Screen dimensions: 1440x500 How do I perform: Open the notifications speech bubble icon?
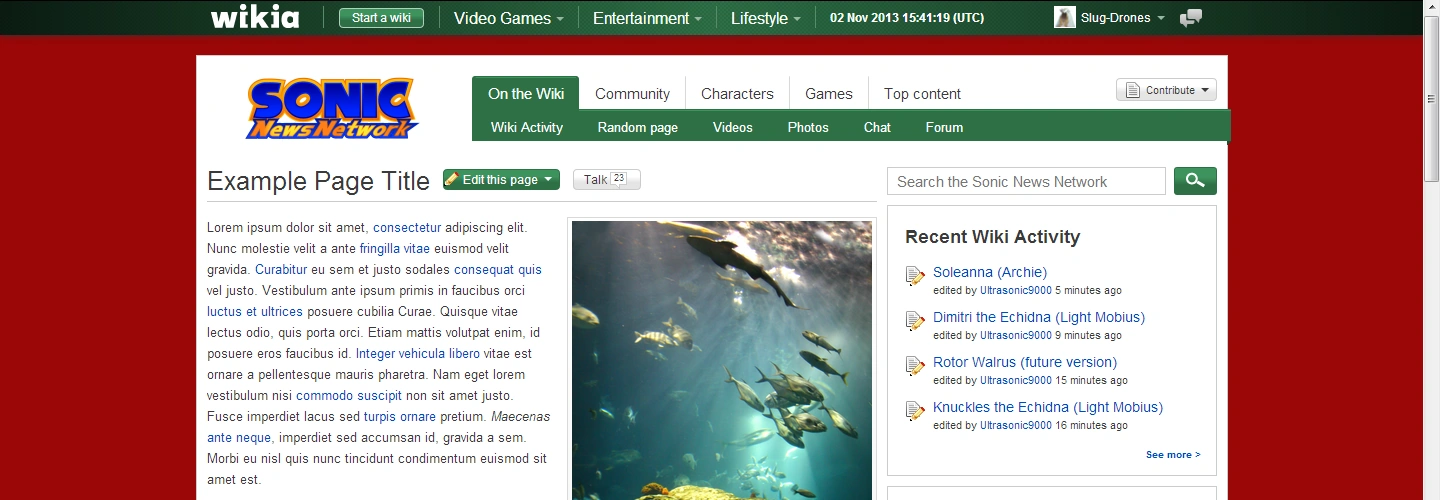1190,18
